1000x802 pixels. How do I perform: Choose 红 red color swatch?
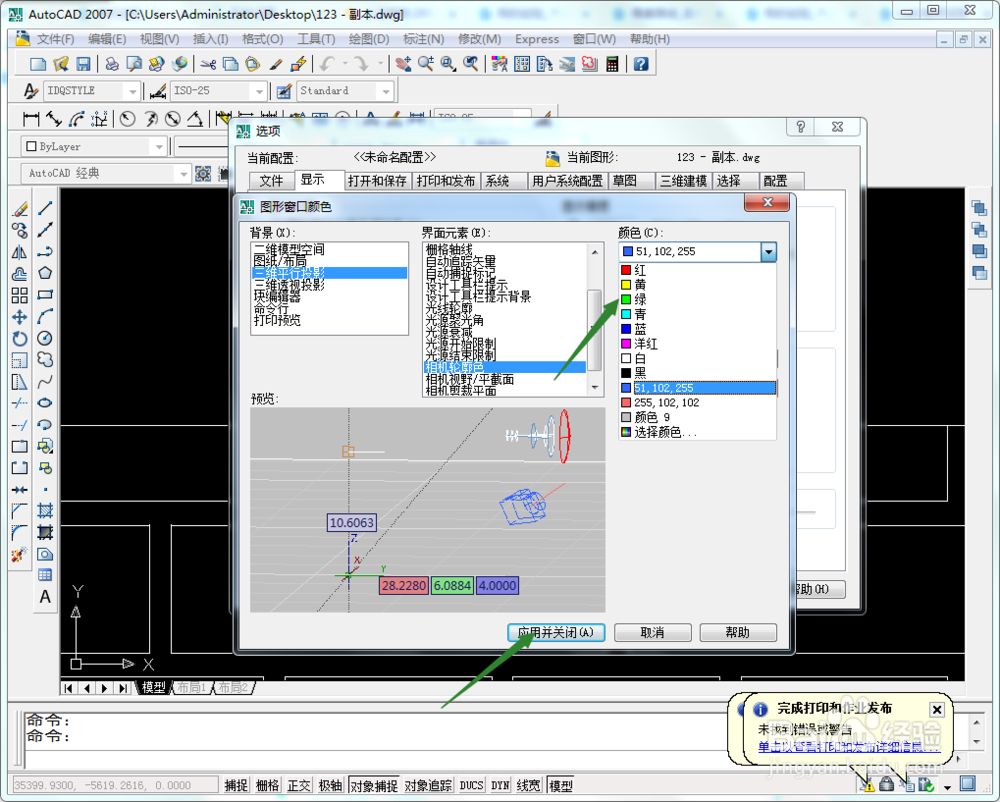pyautogui.click(x=626, y=270)
